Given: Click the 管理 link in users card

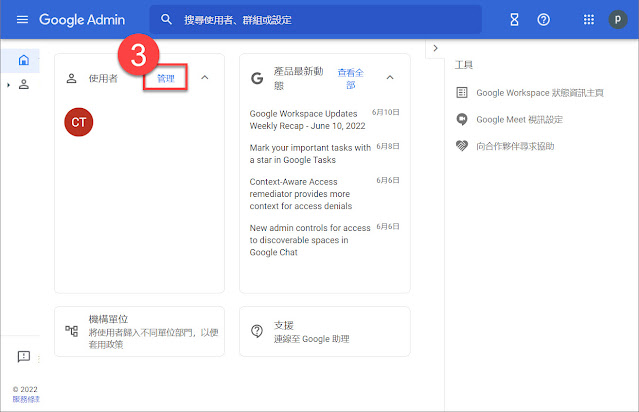Looking at the screenshot, I should coord(165,78).
